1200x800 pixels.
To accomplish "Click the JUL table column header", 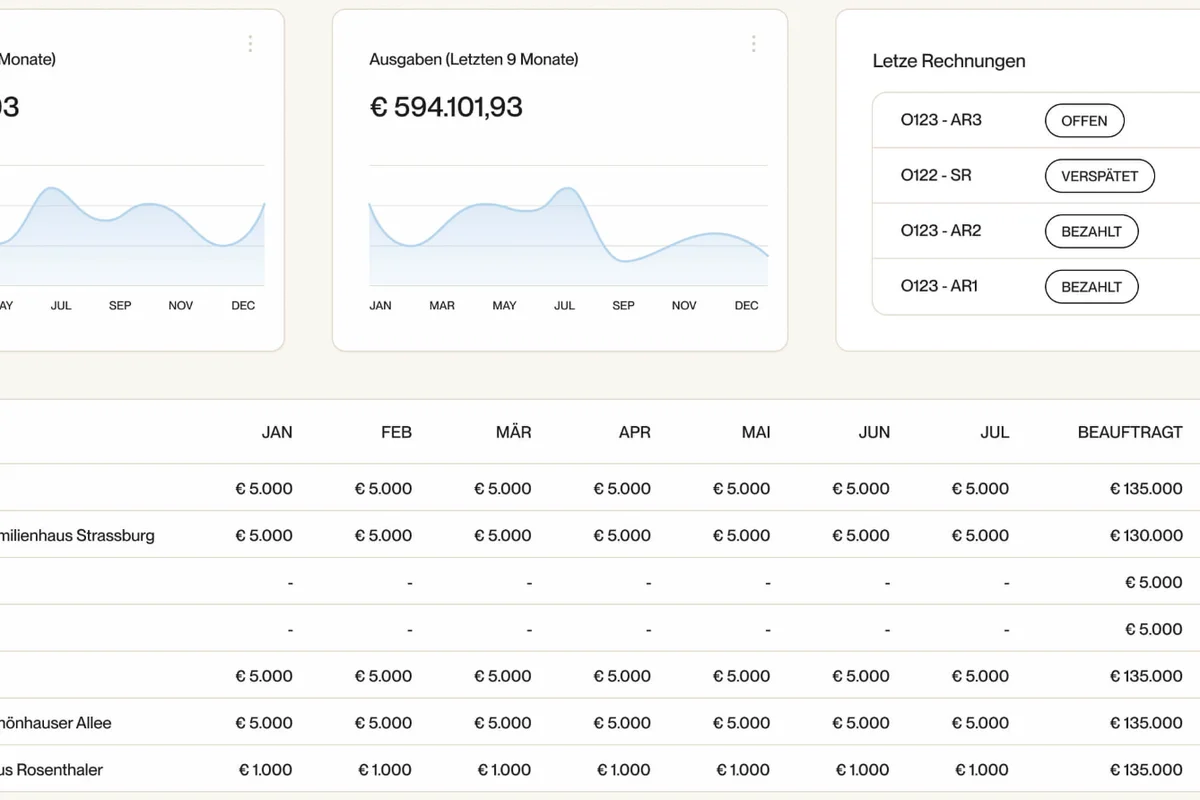I will [995, 433].
